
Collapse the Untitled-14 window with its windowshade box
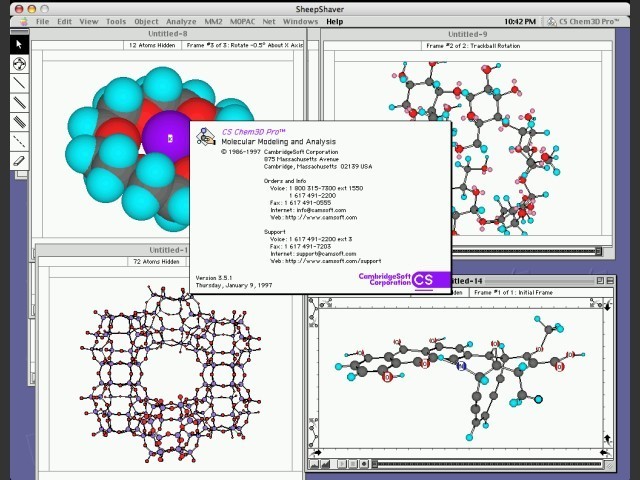[610, 280]
